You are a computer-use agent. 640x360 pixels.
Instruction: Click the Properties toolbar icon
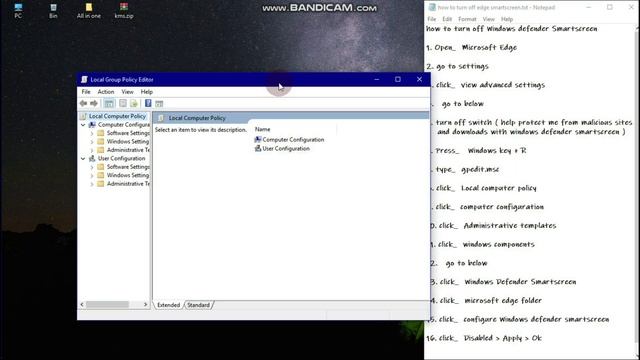click(x=123, y=104)
